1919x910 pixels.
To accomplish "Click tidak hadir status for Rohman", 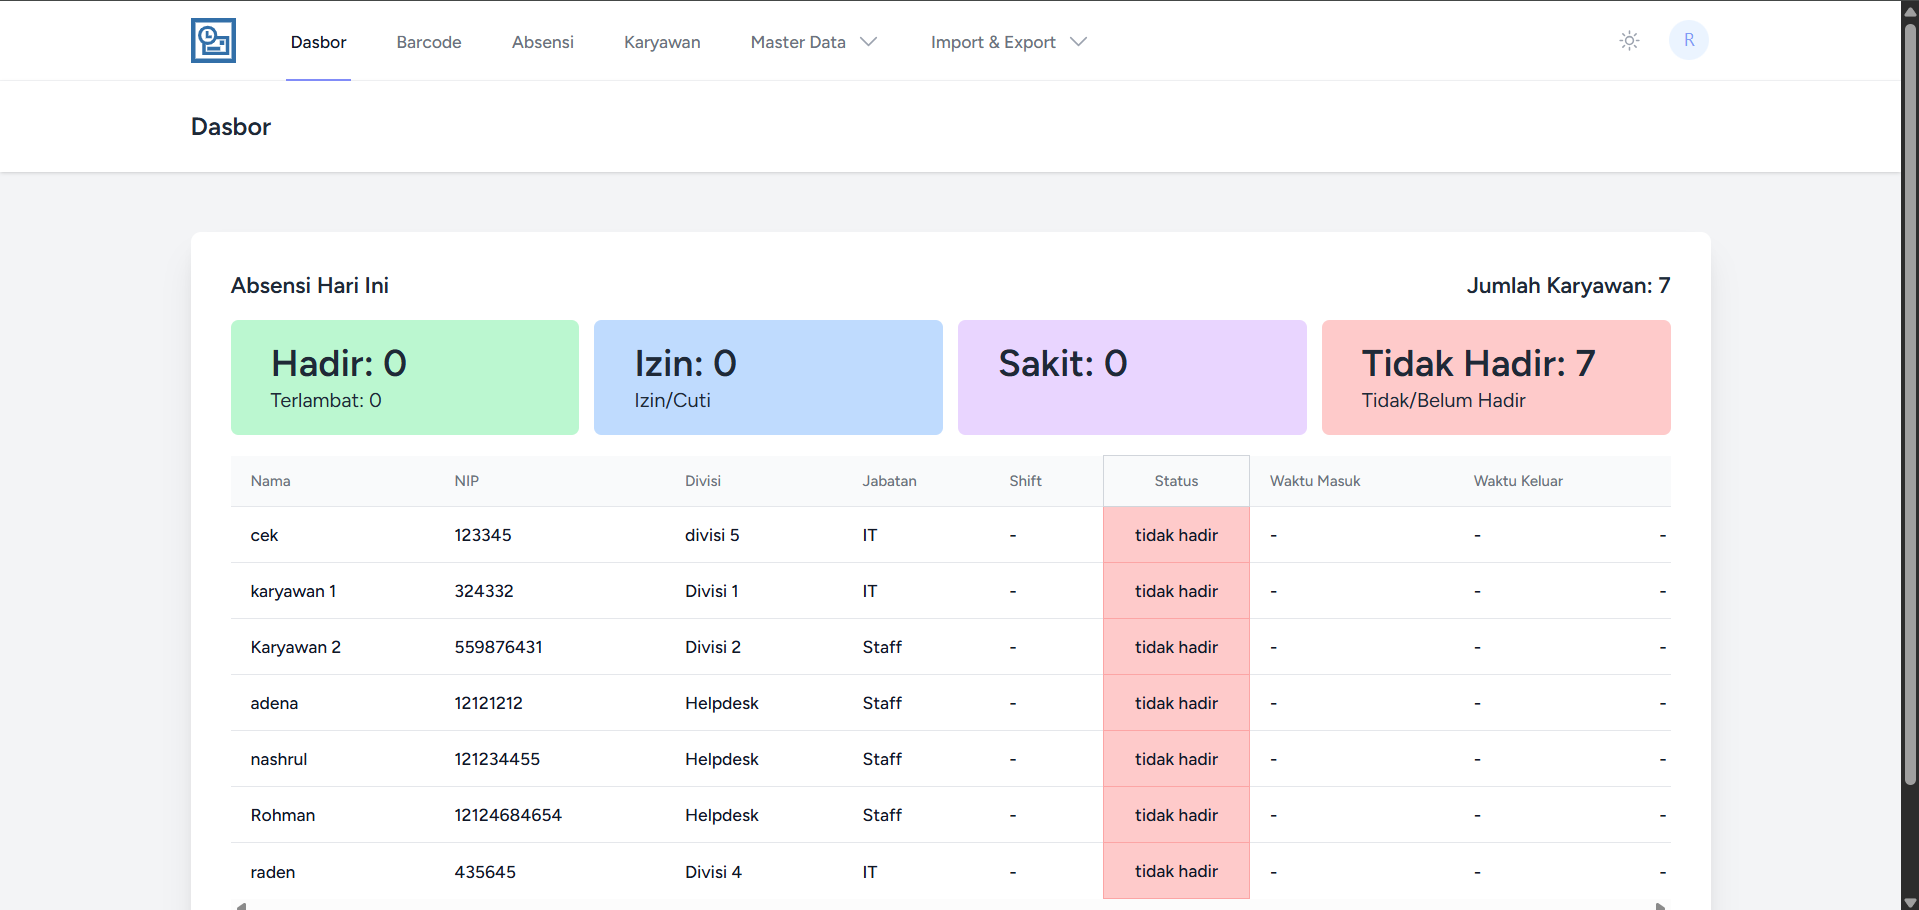I will (1176, 815).
